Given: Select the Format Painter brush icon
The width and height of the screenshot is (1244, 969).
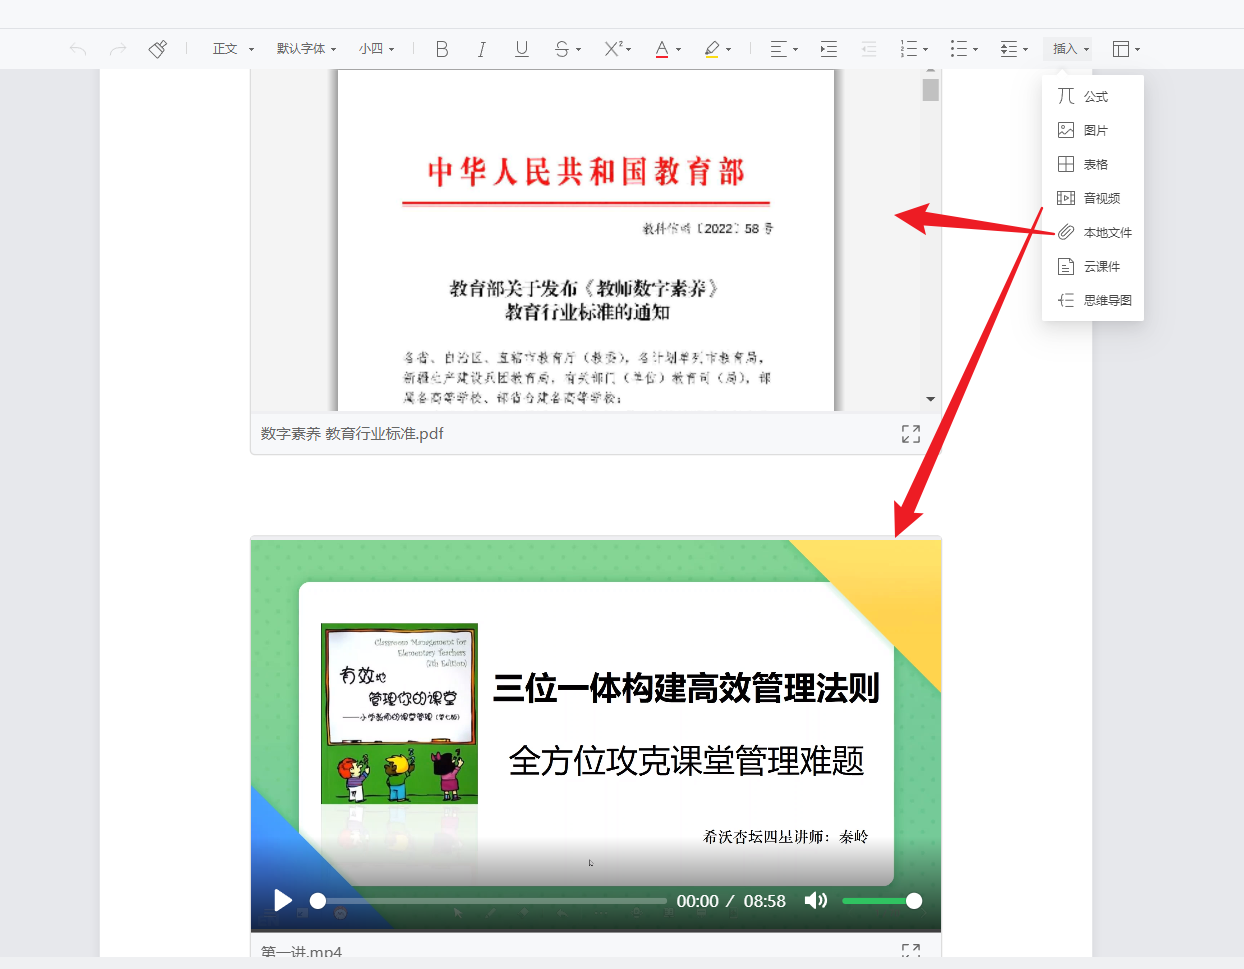Looking at the screenshot, I should [158, 49].
